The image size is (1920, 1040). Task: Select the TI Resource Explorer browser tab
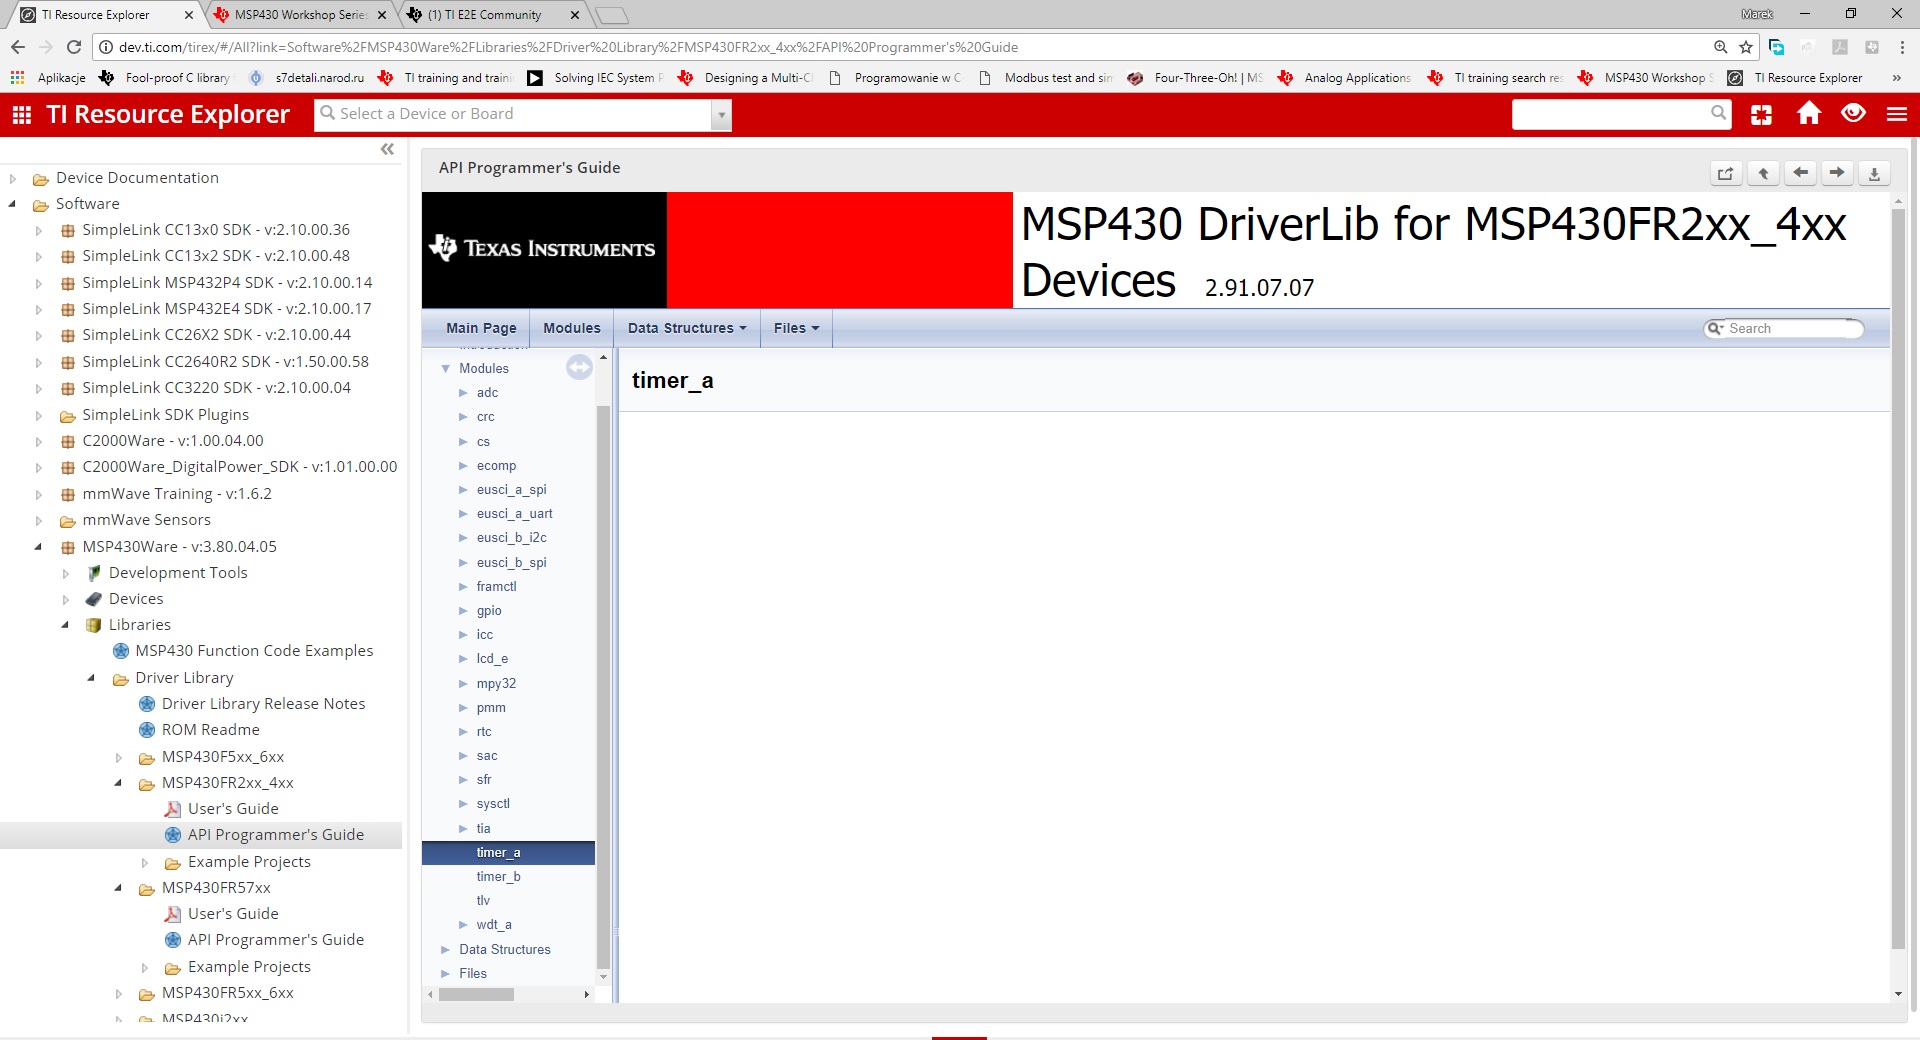(x=106, y=15)
